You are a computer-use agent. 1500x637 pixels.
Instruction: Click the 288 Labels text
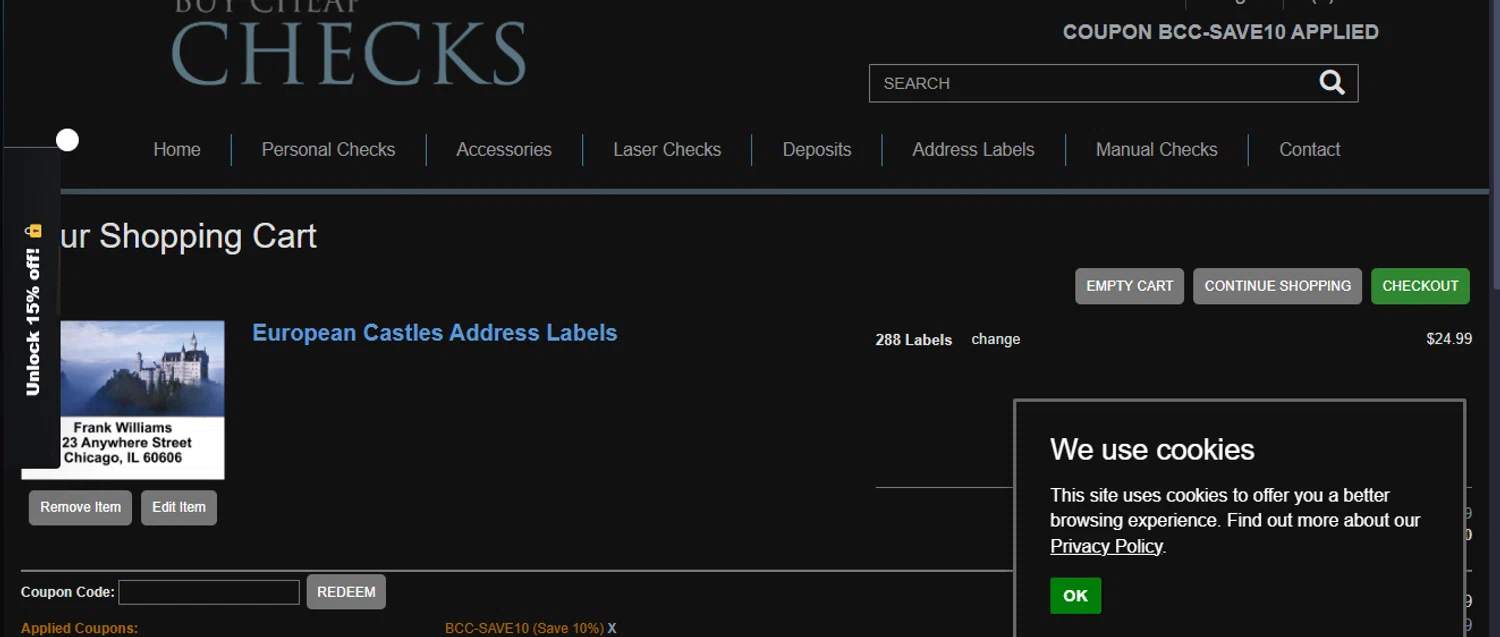pyautogui.click(x=913, y=340)
